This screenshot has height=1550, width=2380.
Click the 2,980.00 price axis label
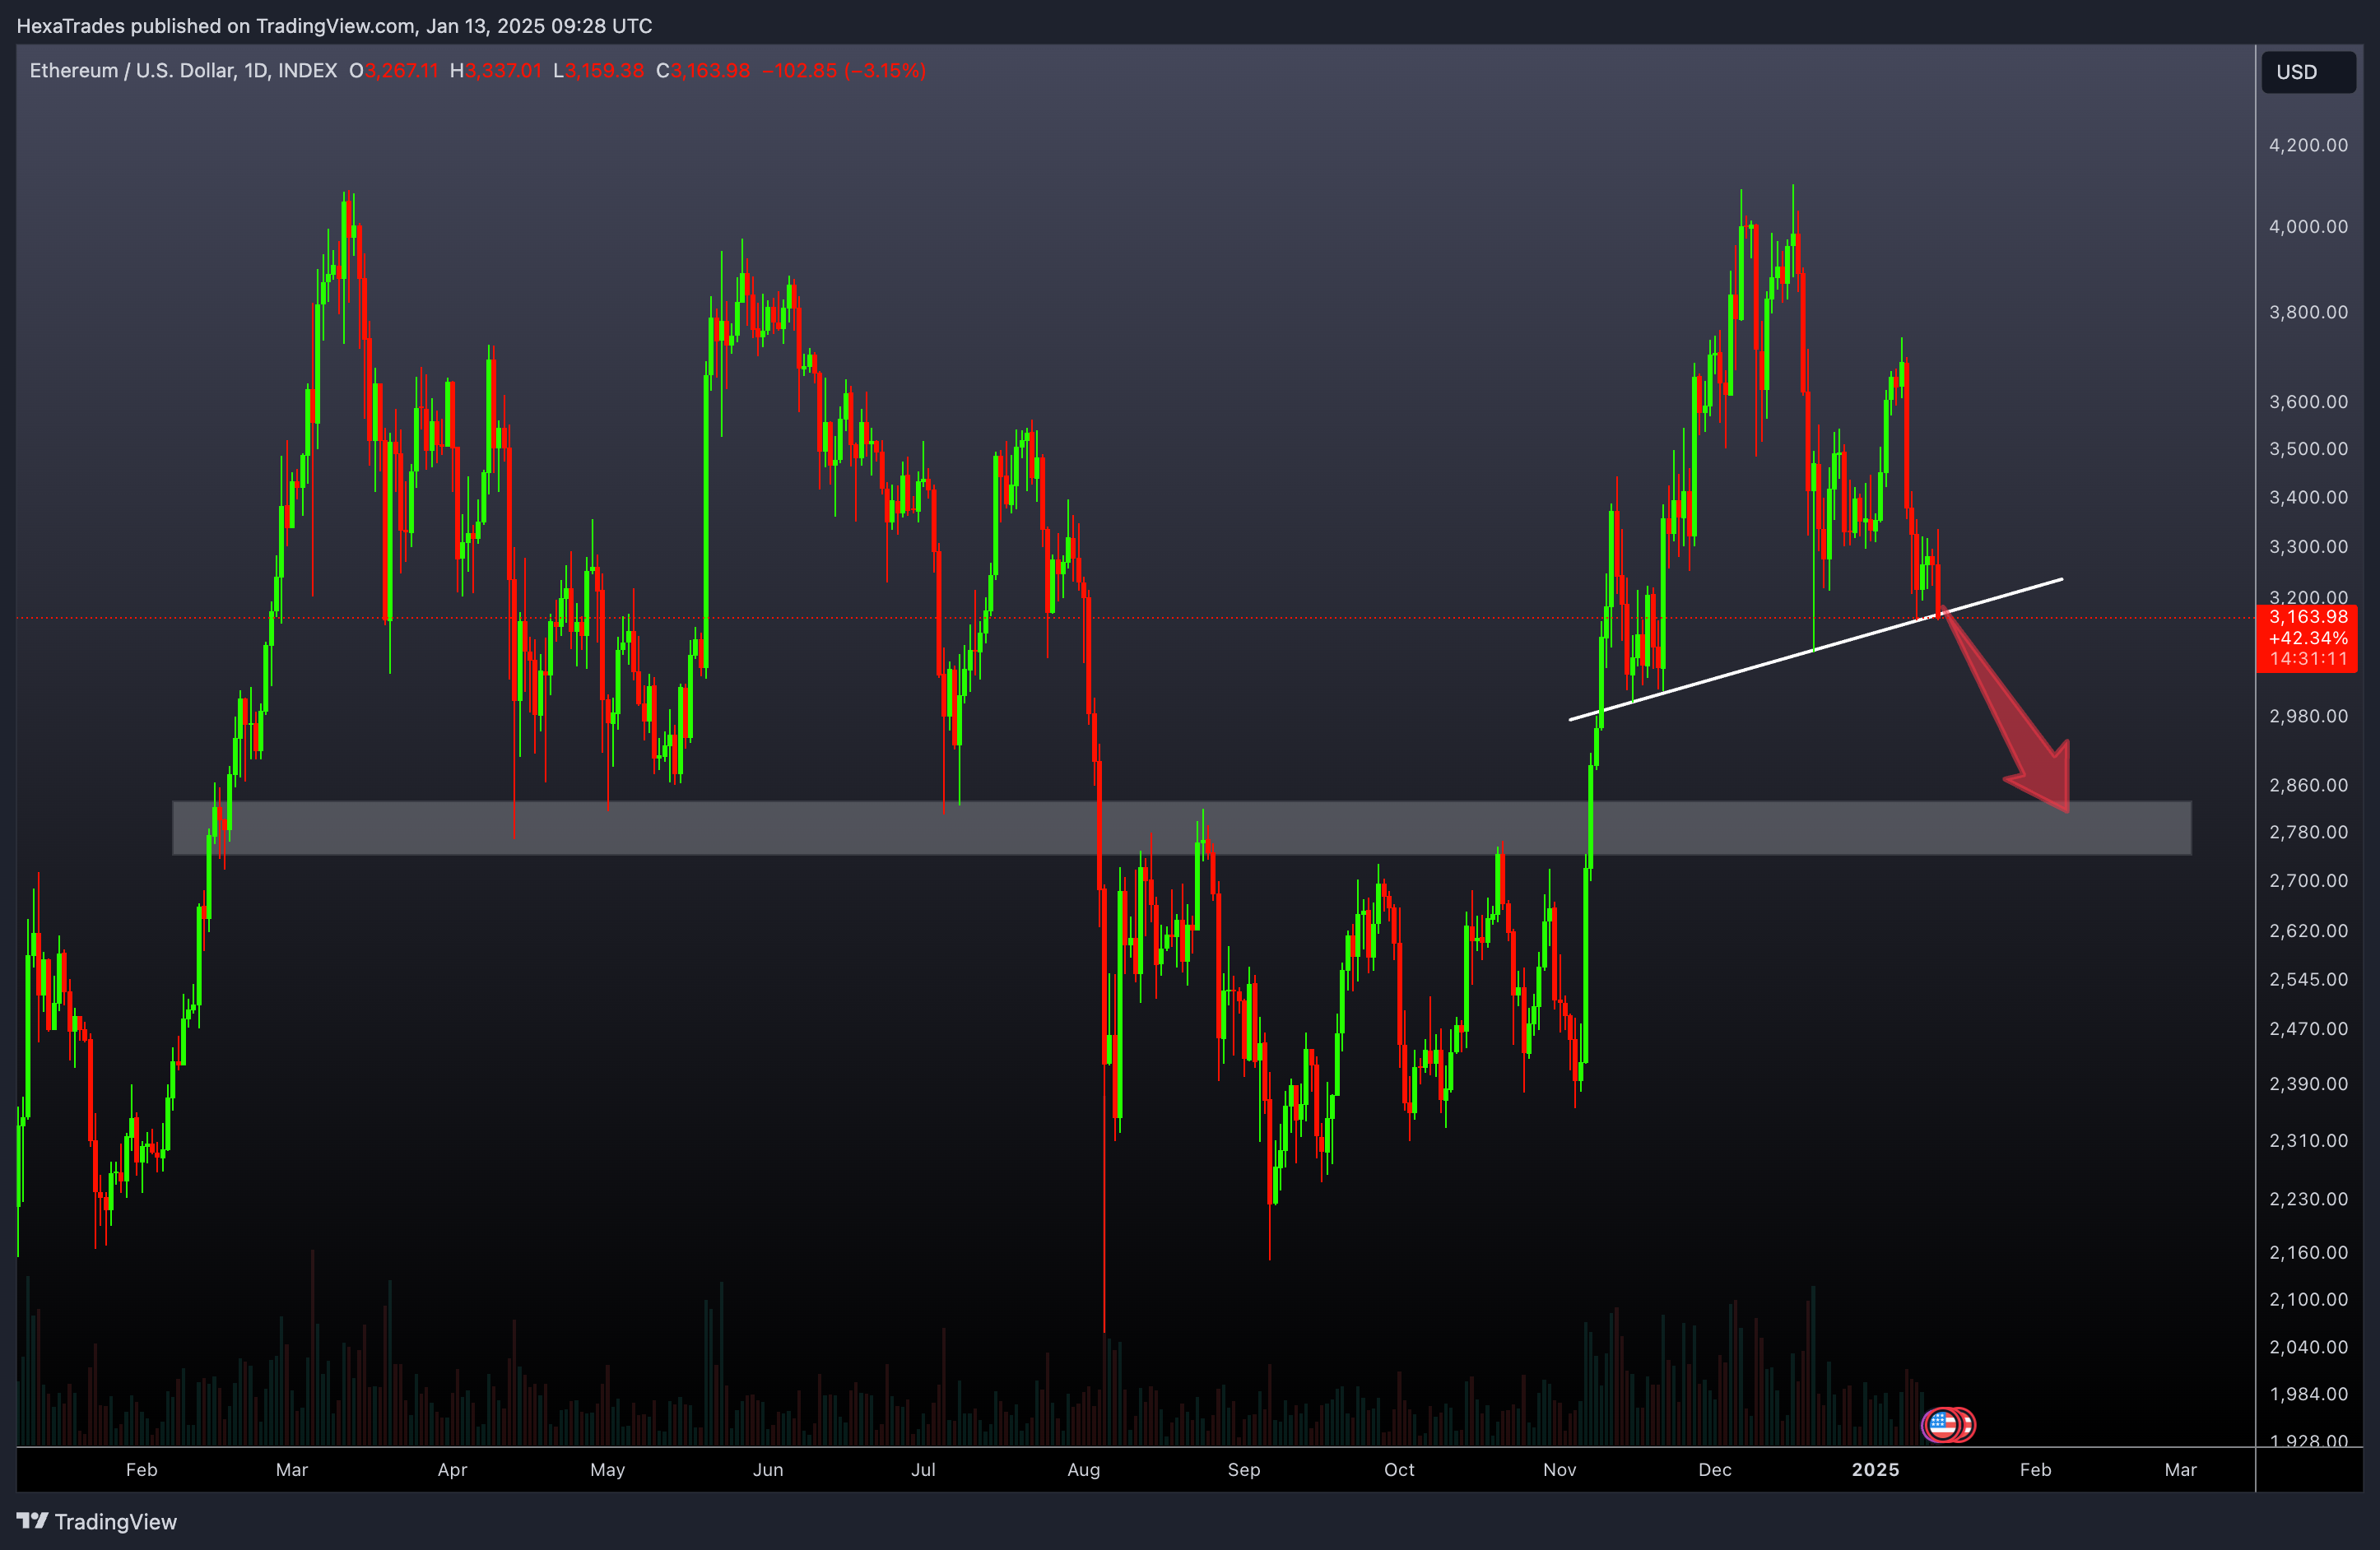[2308, 716]
